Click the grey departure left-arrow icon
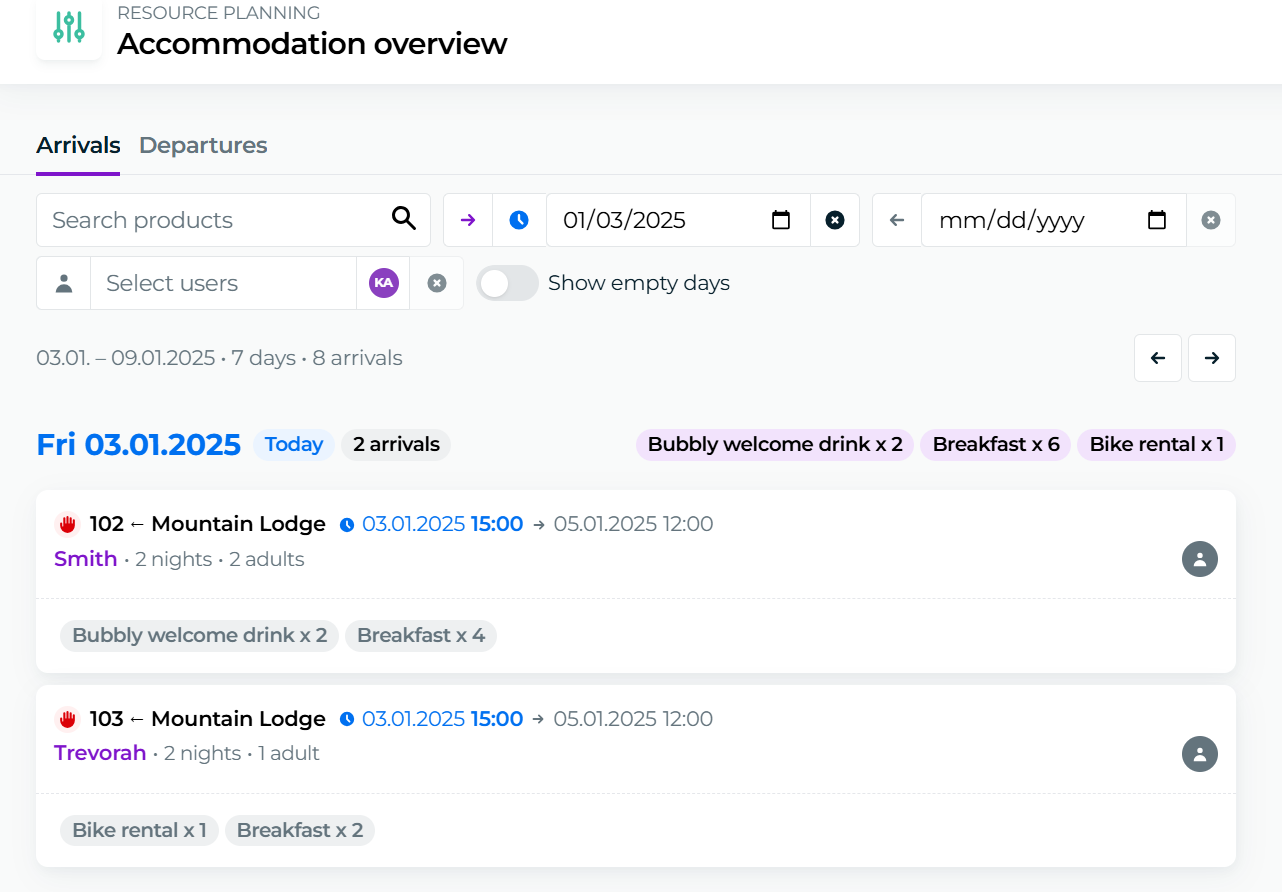 [897, 220]
